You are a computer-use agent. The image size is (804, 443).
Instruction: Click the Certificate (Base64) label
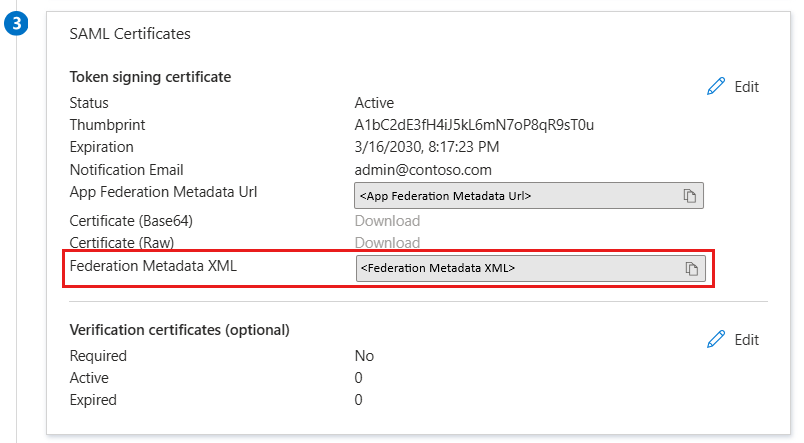point(131,221)
